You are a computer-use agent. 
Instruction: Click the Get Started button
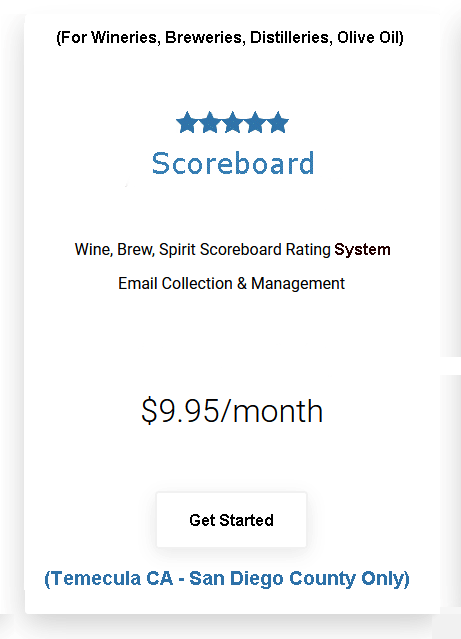click(231, 520)
